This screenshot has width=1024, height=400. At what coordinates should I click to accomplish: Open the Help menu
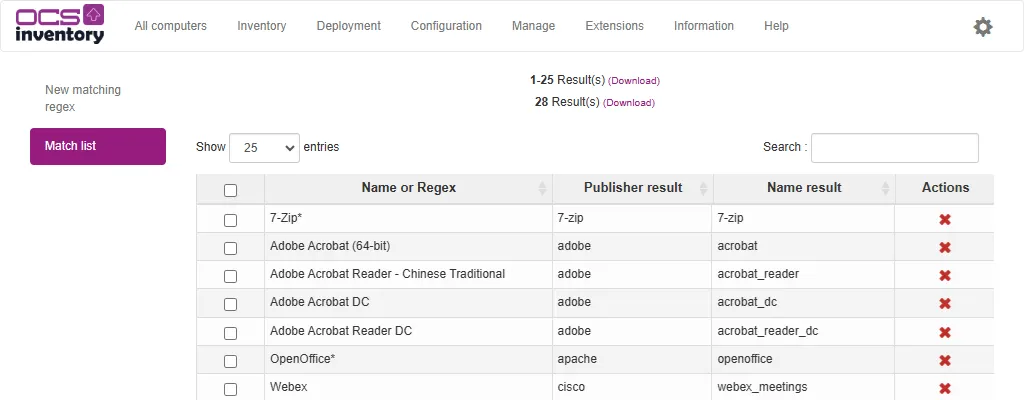pos(776,26)
